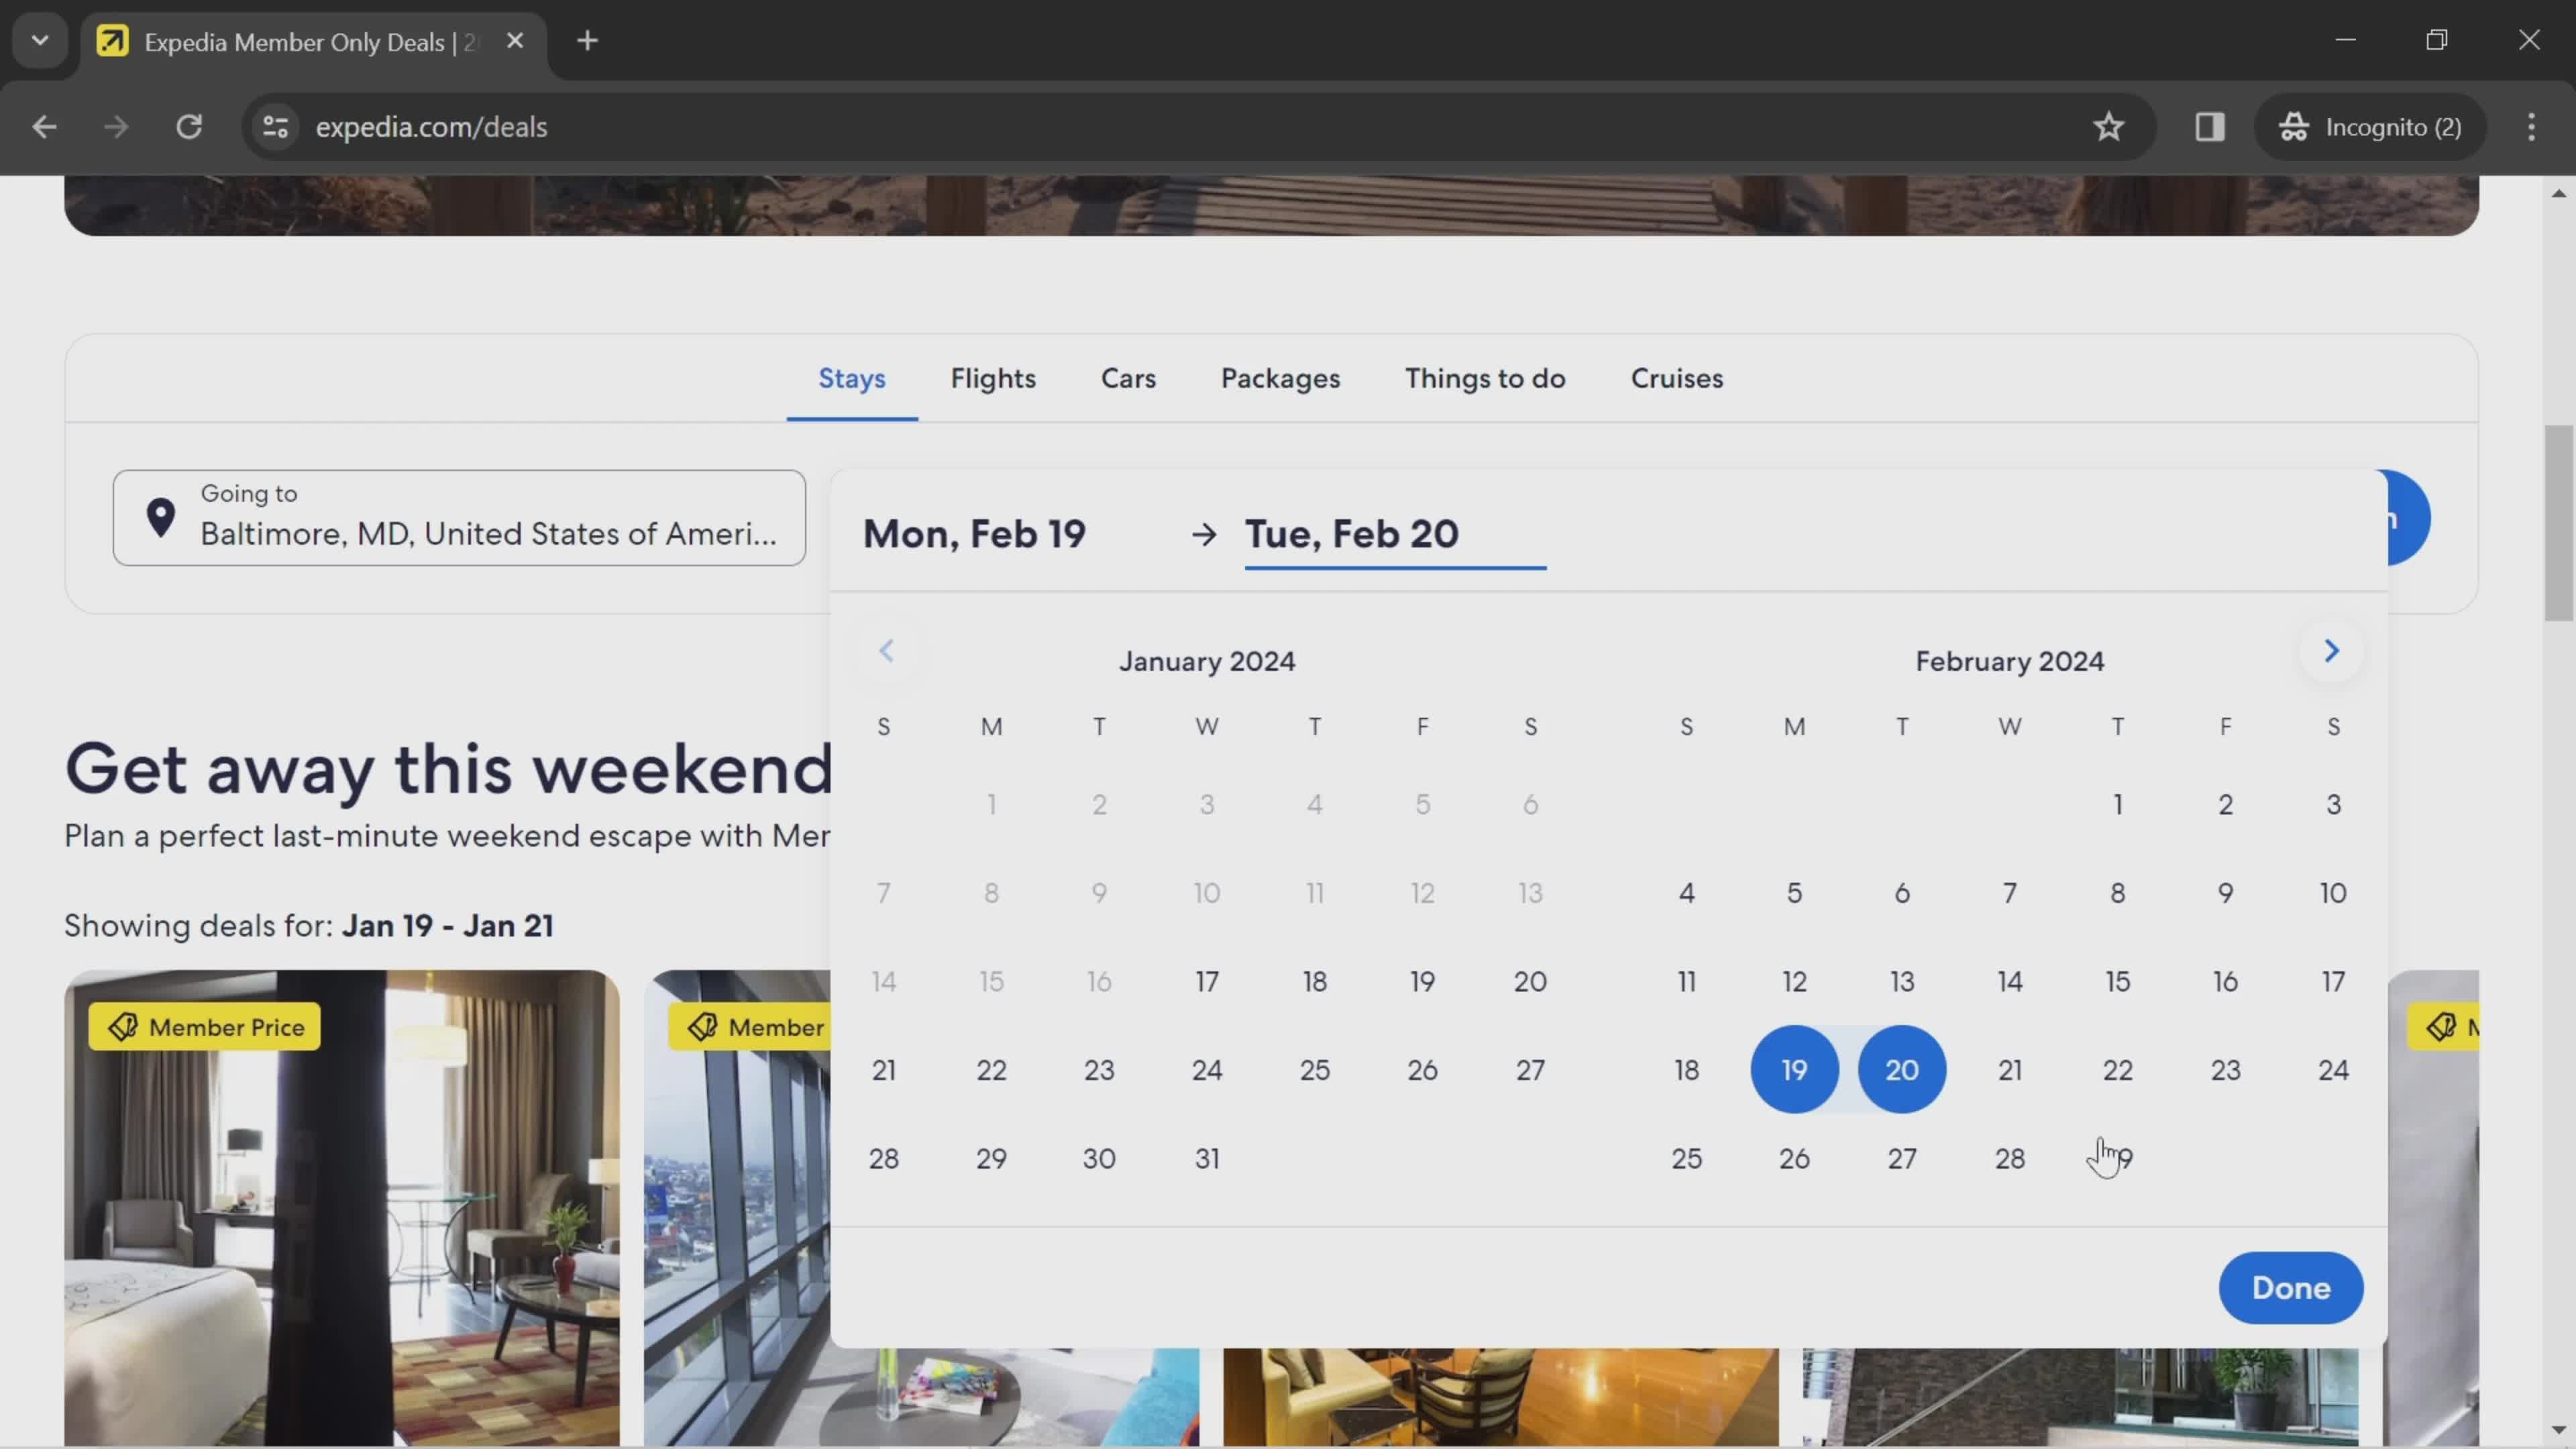Open the tab search dropdown

pyautogui.click(x=40, y=41)
